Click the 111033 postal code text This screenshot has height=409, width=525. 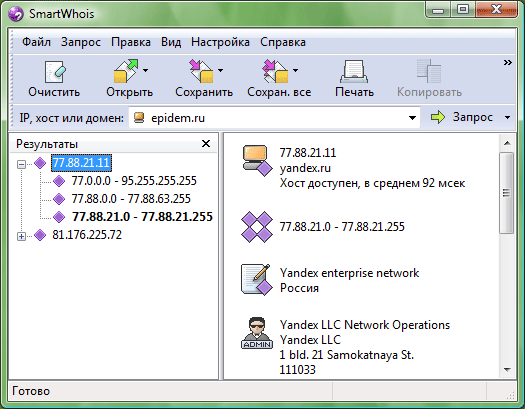pos(298,370)
